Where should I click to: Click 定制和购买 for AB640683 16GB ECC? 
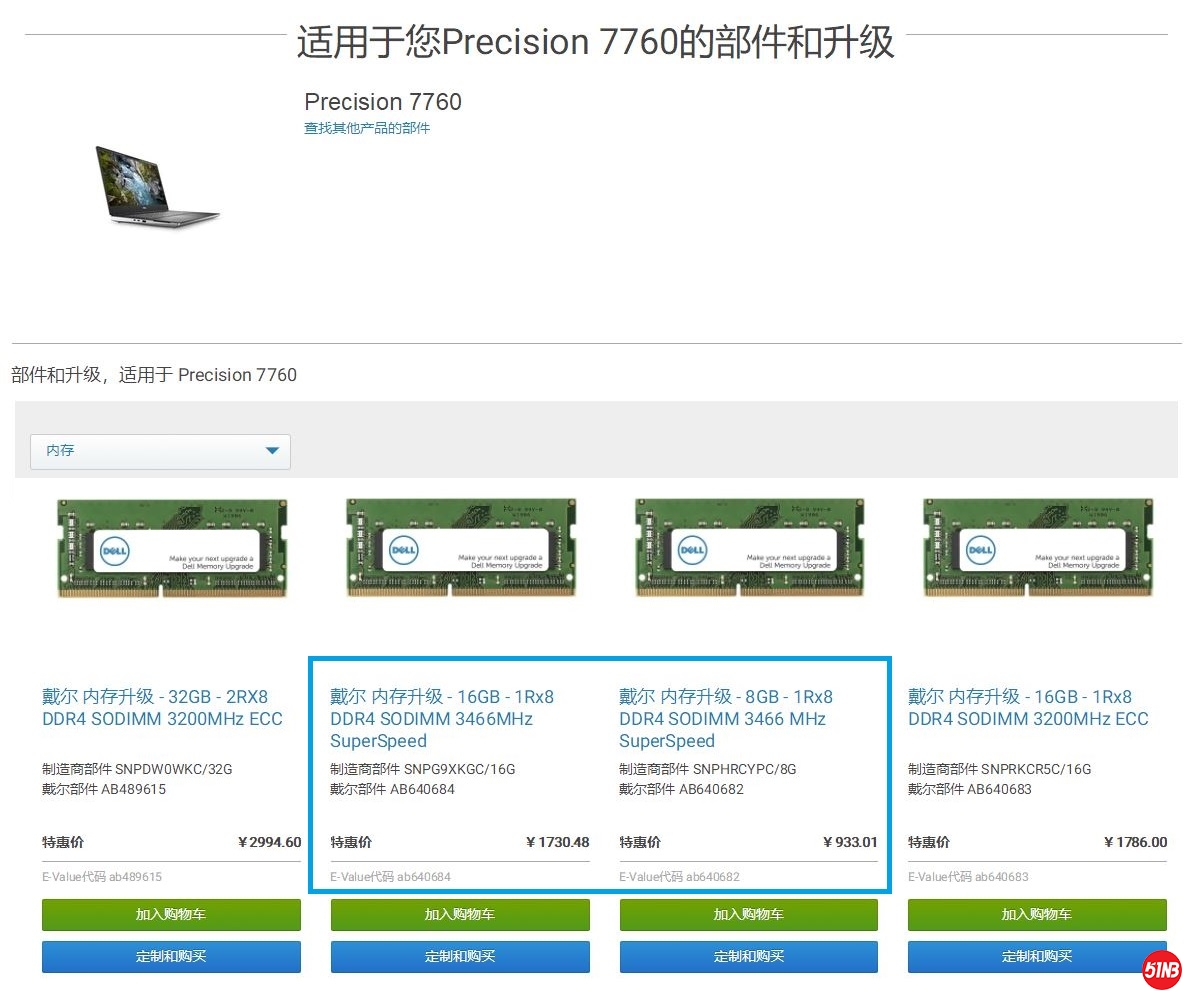[x=1037, y=957]
